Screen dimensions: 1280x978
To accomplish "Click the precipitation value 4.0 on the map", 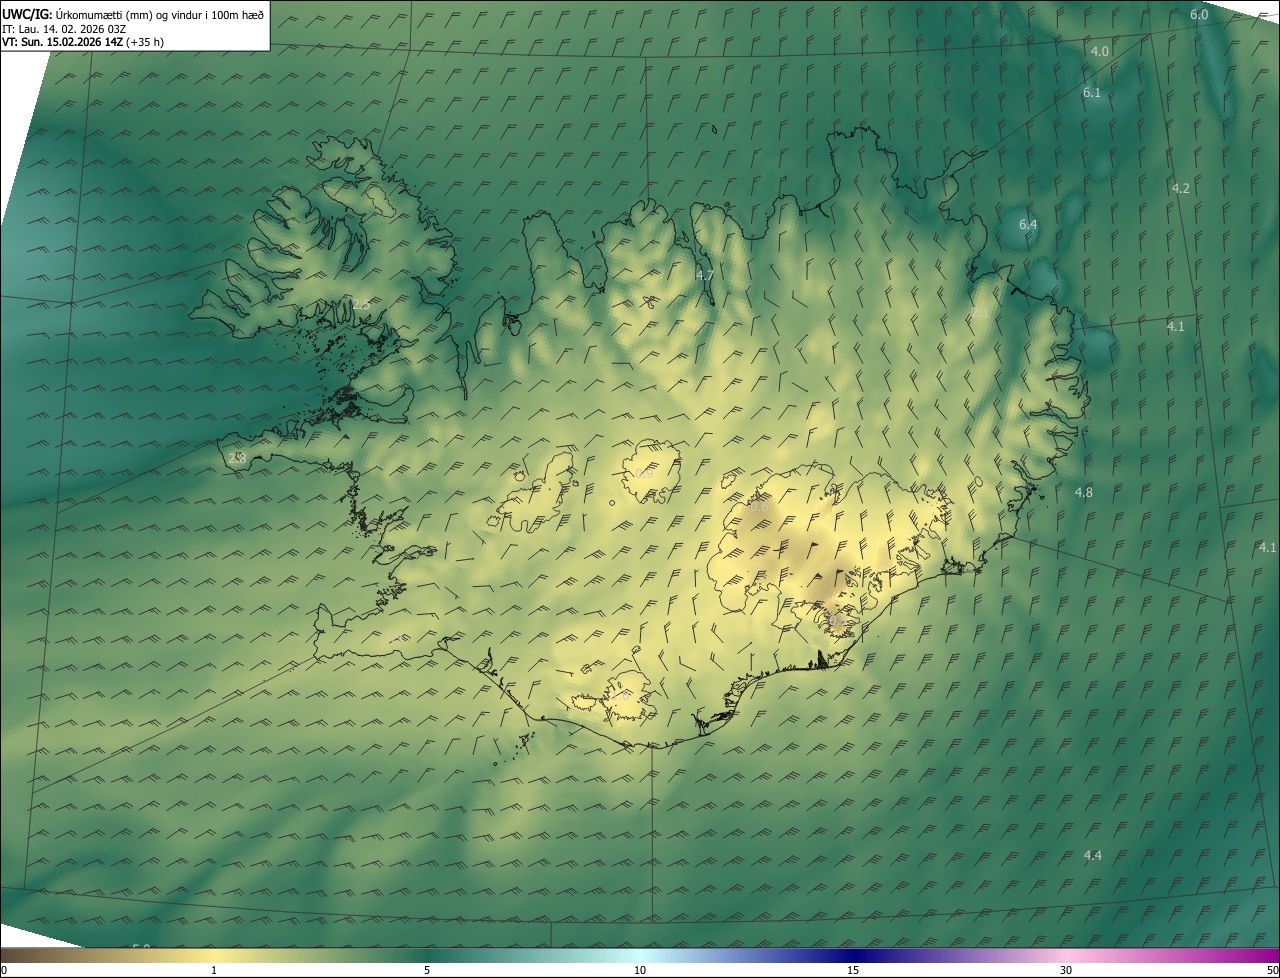I will pos(1100,51).
